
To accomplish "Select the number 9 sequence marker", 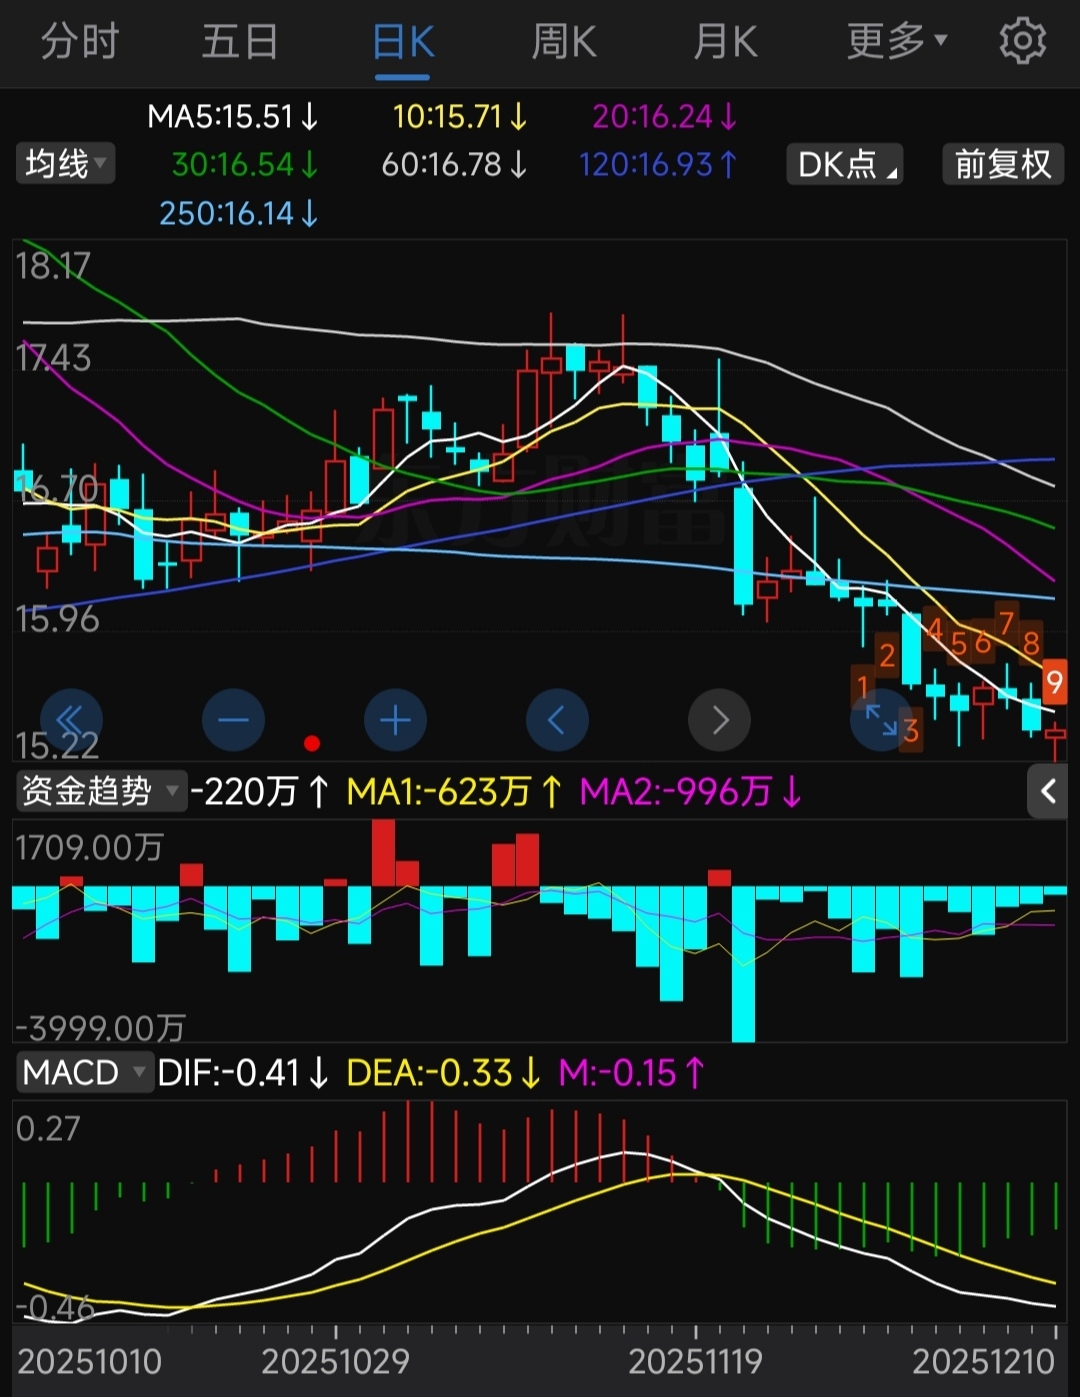I will (1054, 682).
